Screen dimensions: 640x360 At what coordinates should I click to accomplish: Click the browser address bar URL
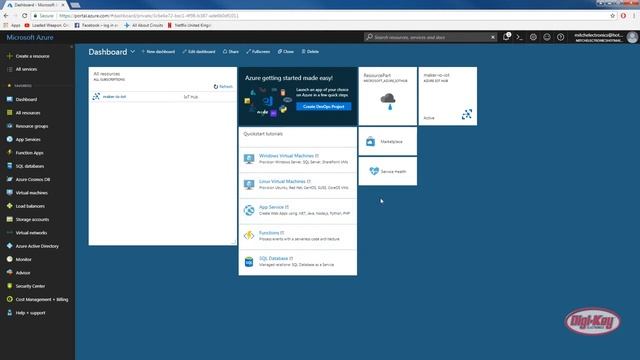click(x=149, y=16)
